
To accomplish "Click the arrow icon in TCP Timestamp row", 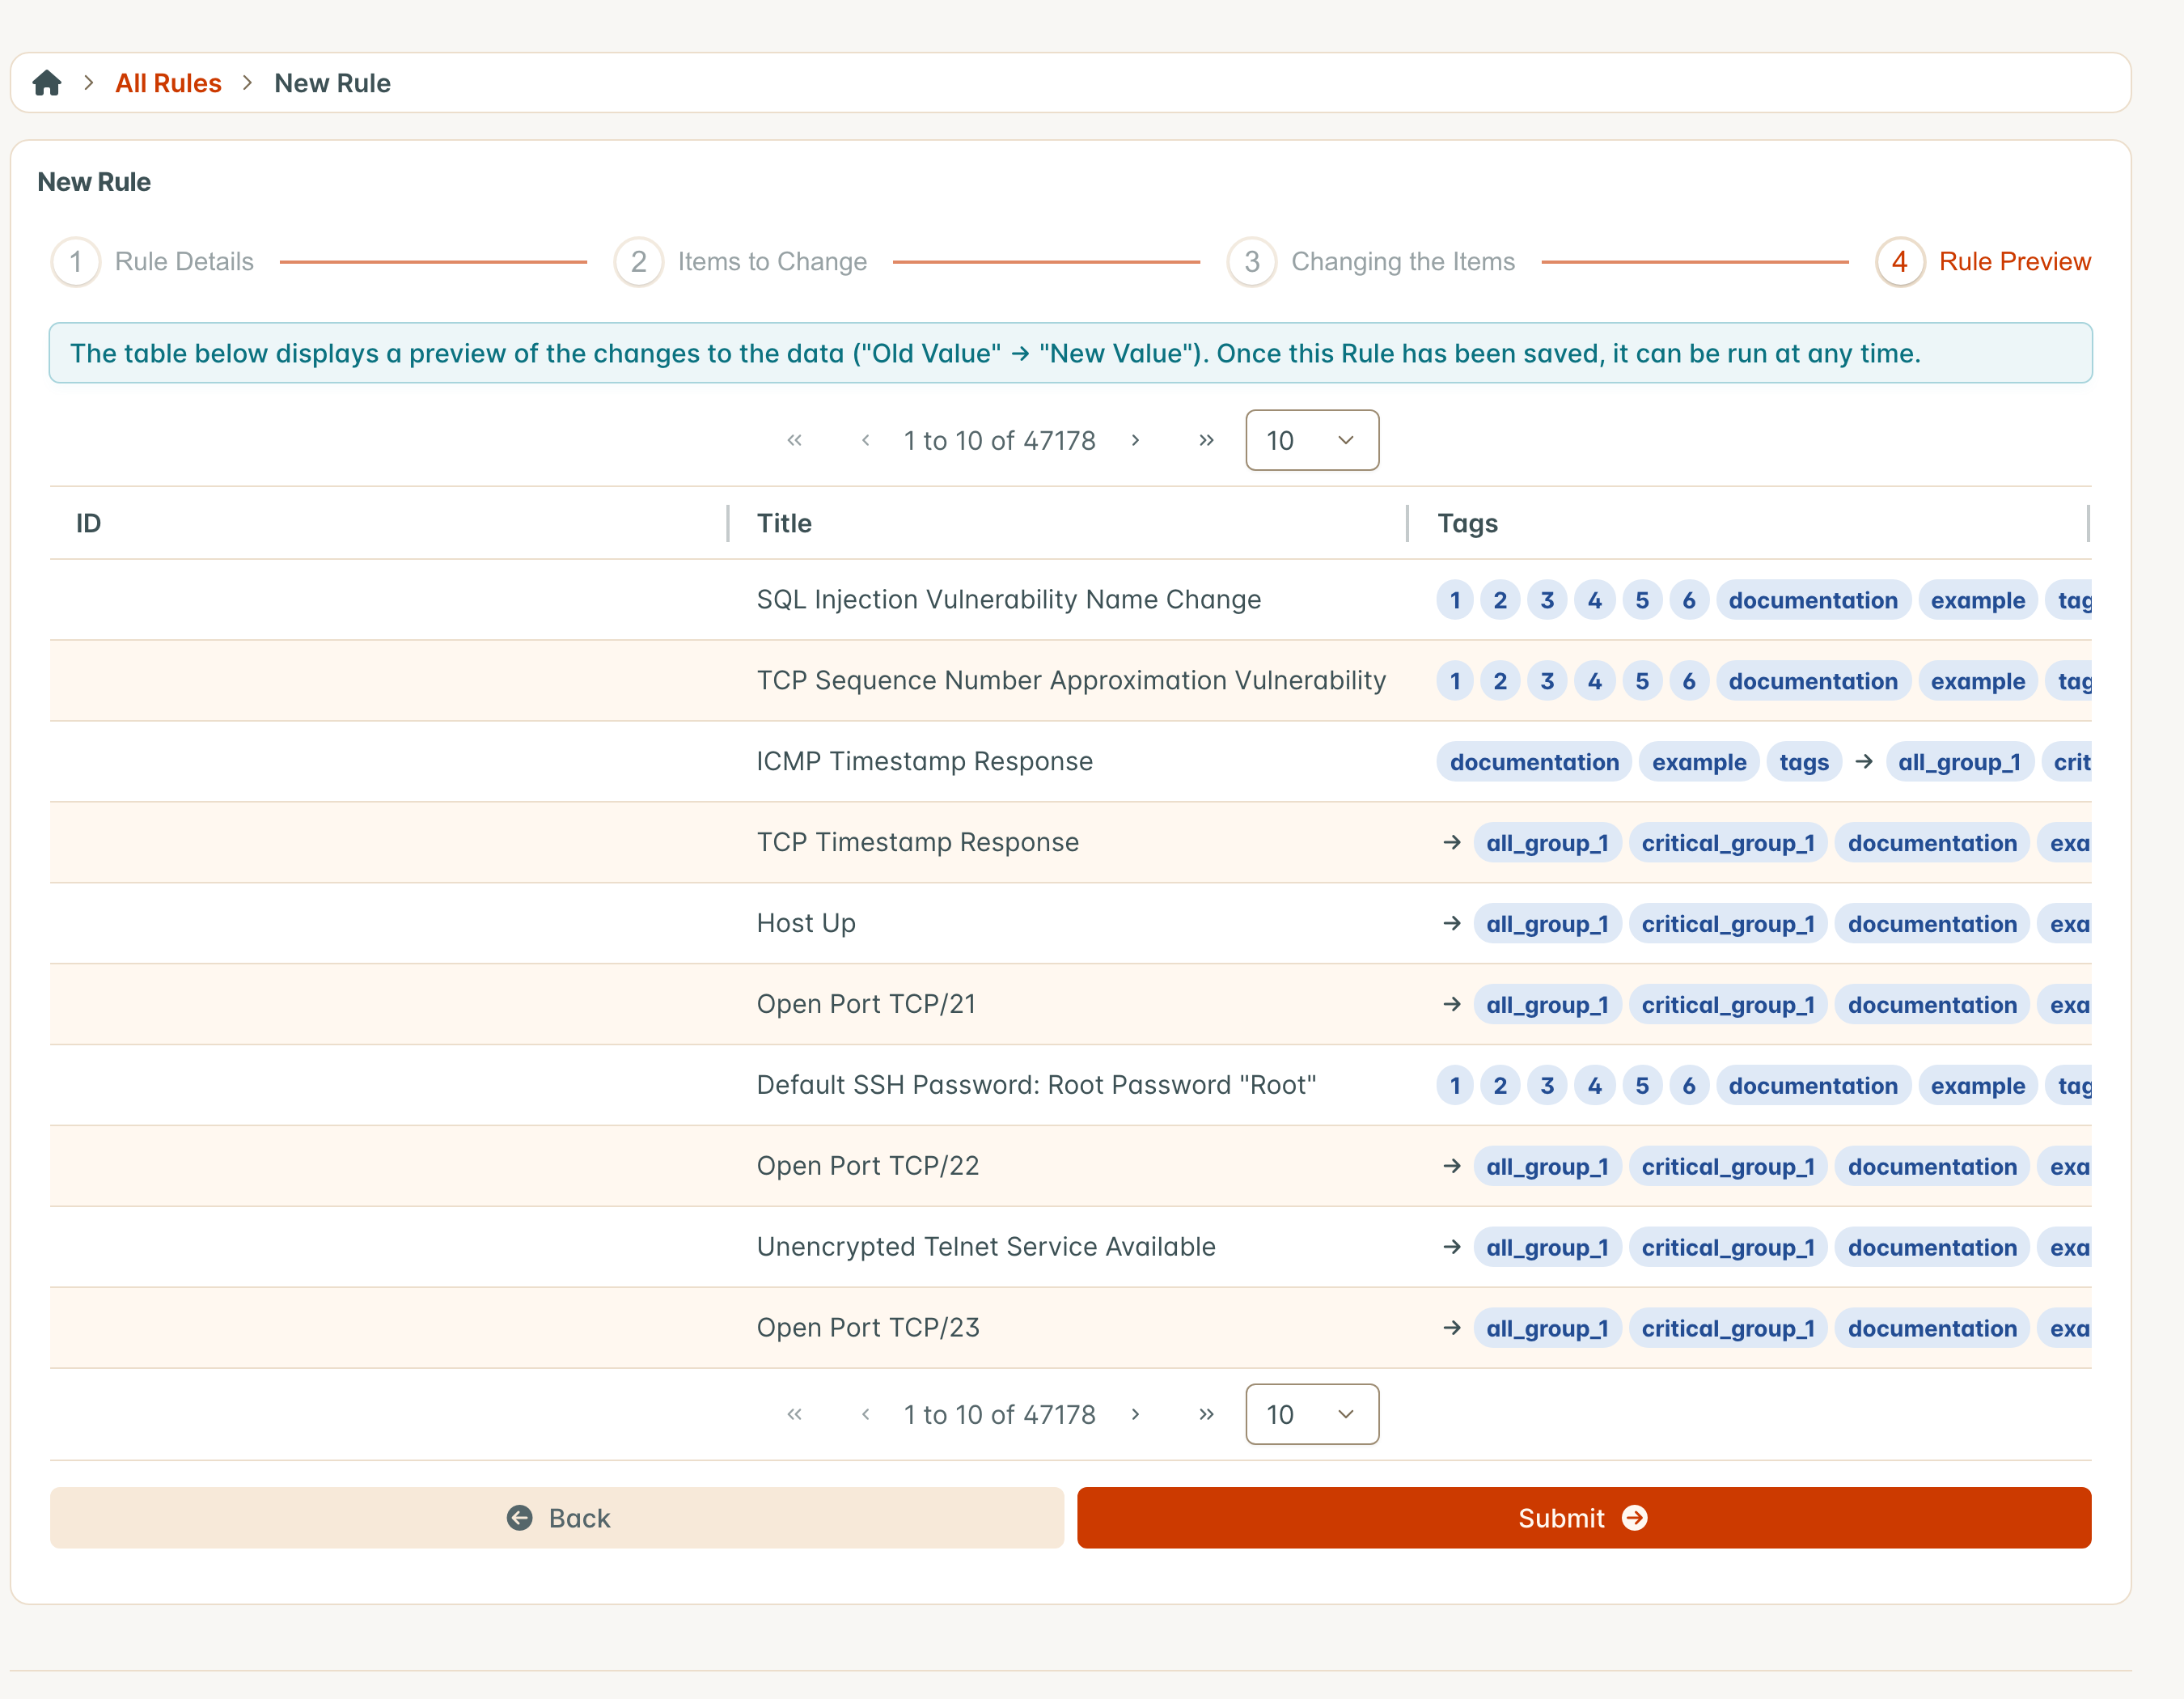I will click(x=1452, y=843).
